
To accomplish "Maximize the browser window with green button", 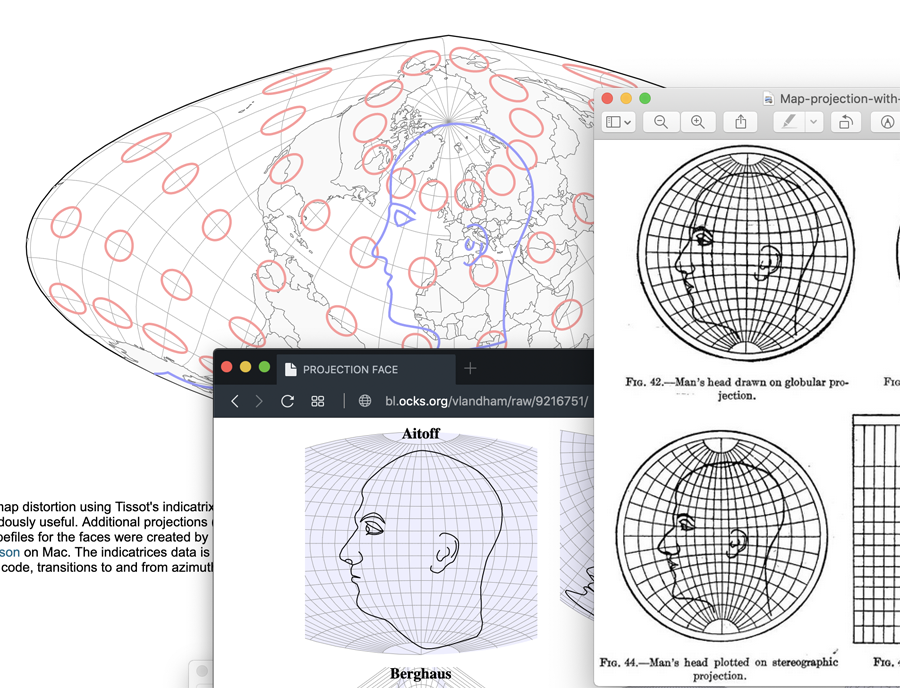I will pos(265,367).
